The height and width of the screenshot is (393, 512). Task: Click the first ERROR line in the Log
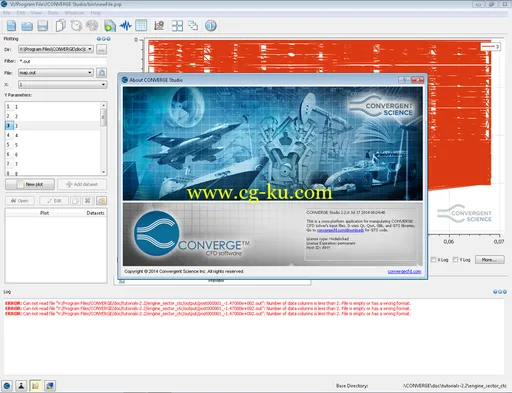click(x=208, y=303)
